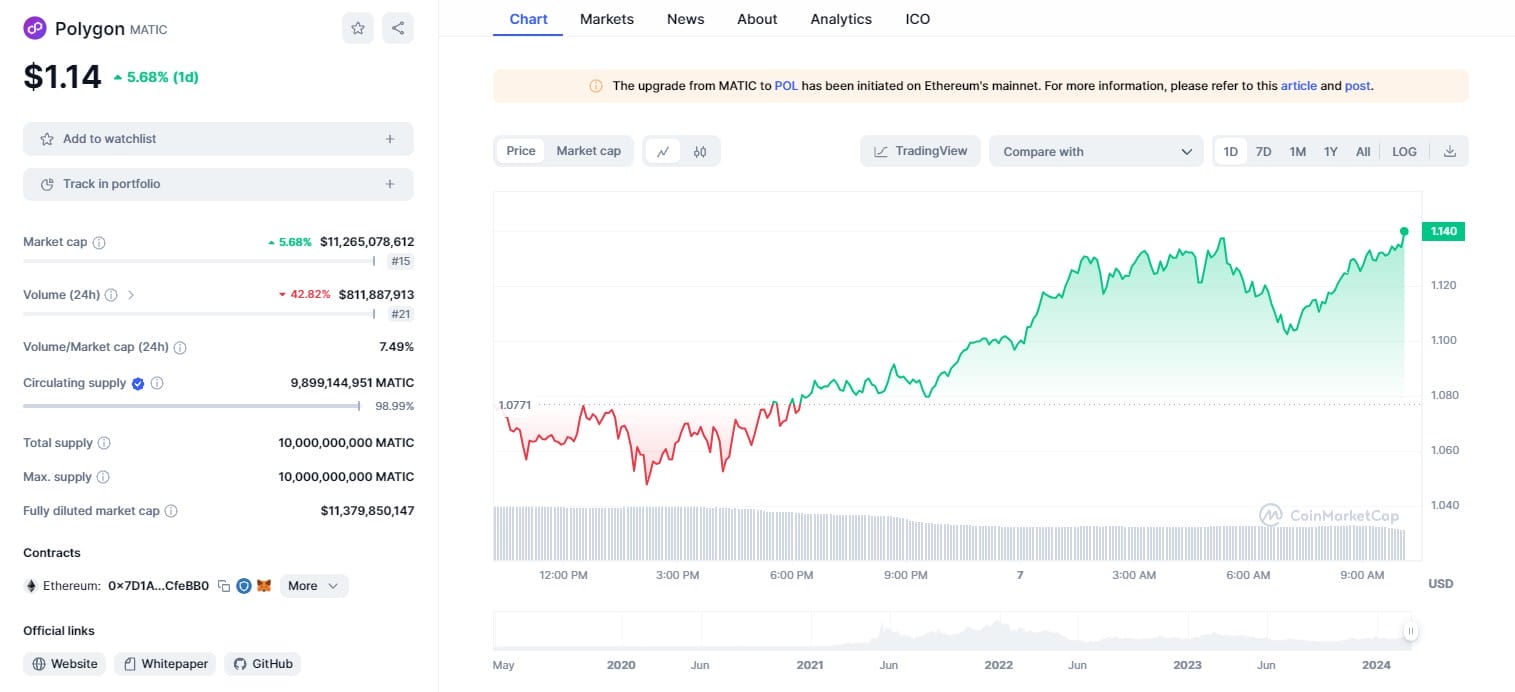Image resolution: width=1515 pixels, height=692 pixels.
Task: Toggle chart to Market cap view
Action: pyautogui.click(x=588, y=151)
